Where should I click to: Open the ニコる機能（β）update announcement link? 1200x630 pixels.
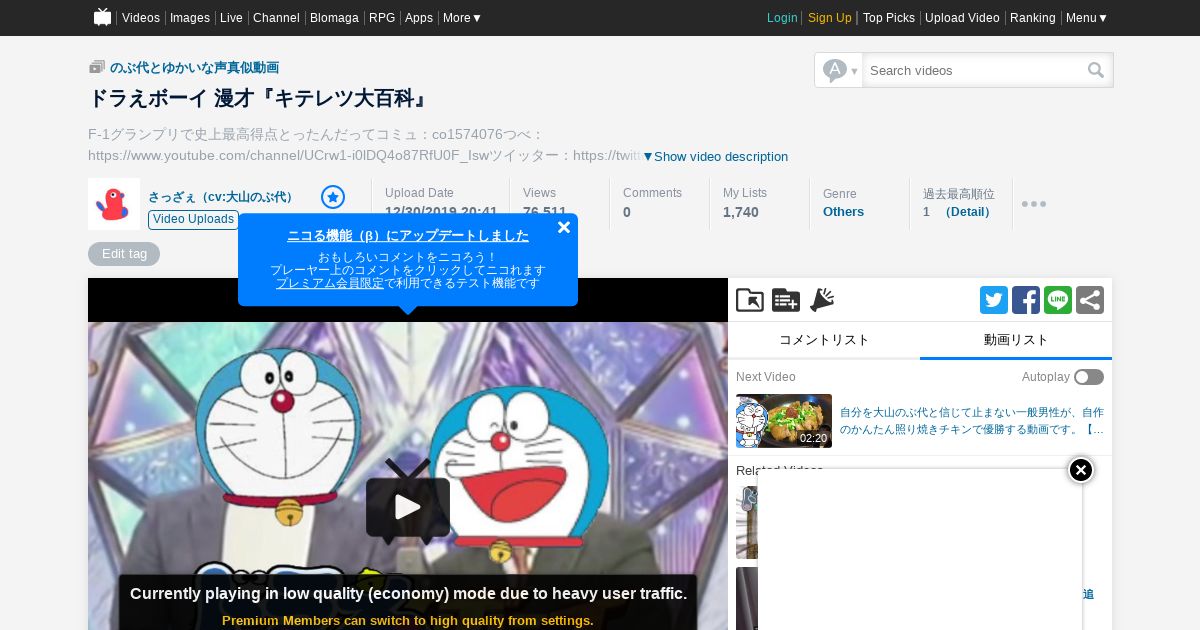[408, 236]
